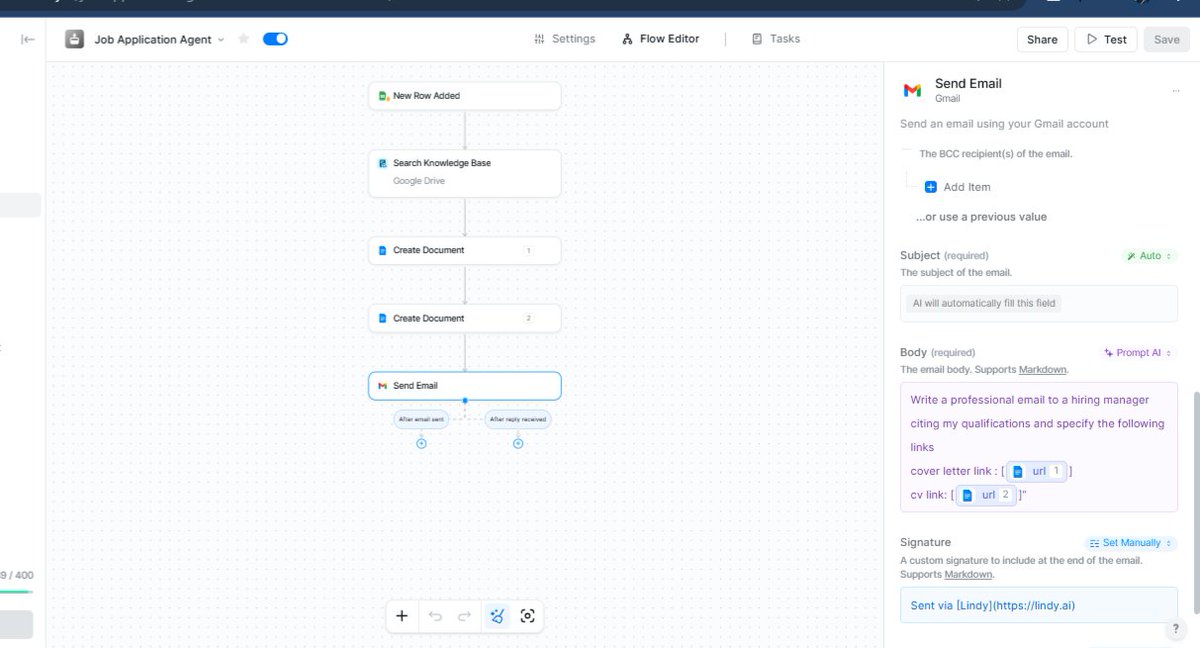1200x648 pixels.
Task: Open the Signature Set Manually dropdown
Action: 1132,543
